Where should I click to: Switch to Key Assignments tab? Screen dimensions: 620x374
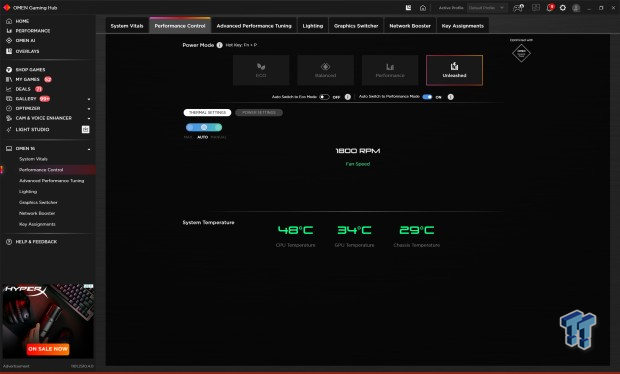click(463, 26)
